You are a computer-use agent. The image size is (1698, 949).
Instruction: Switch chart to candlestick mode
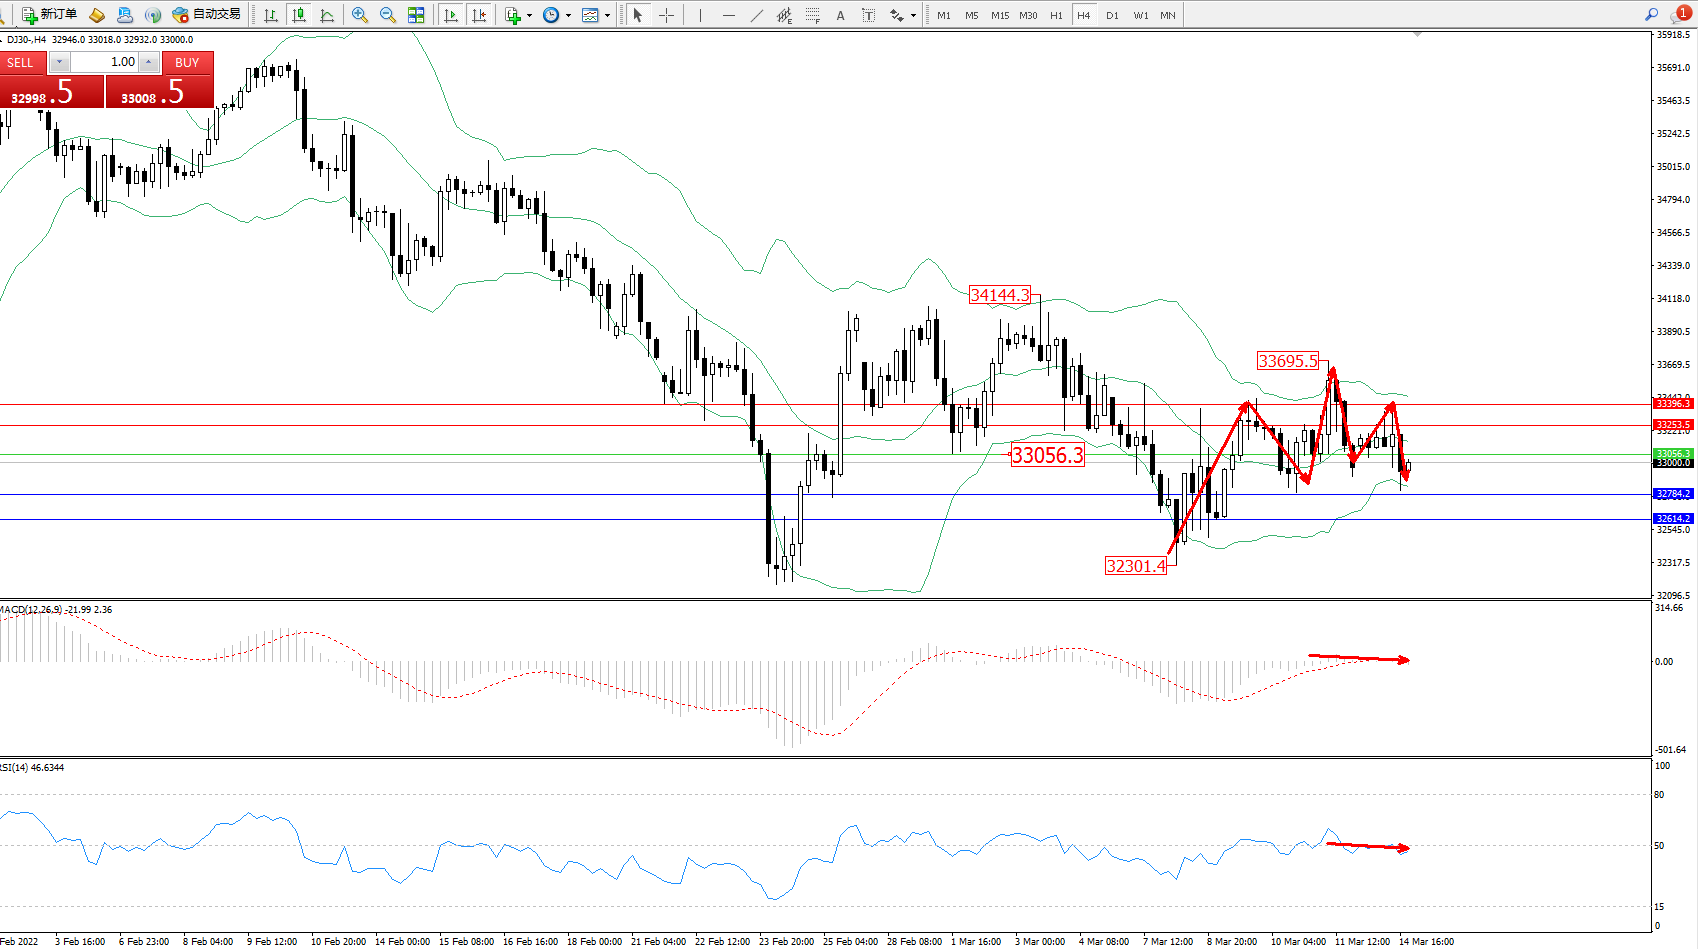pyautogui.click(x=298, y=15)
